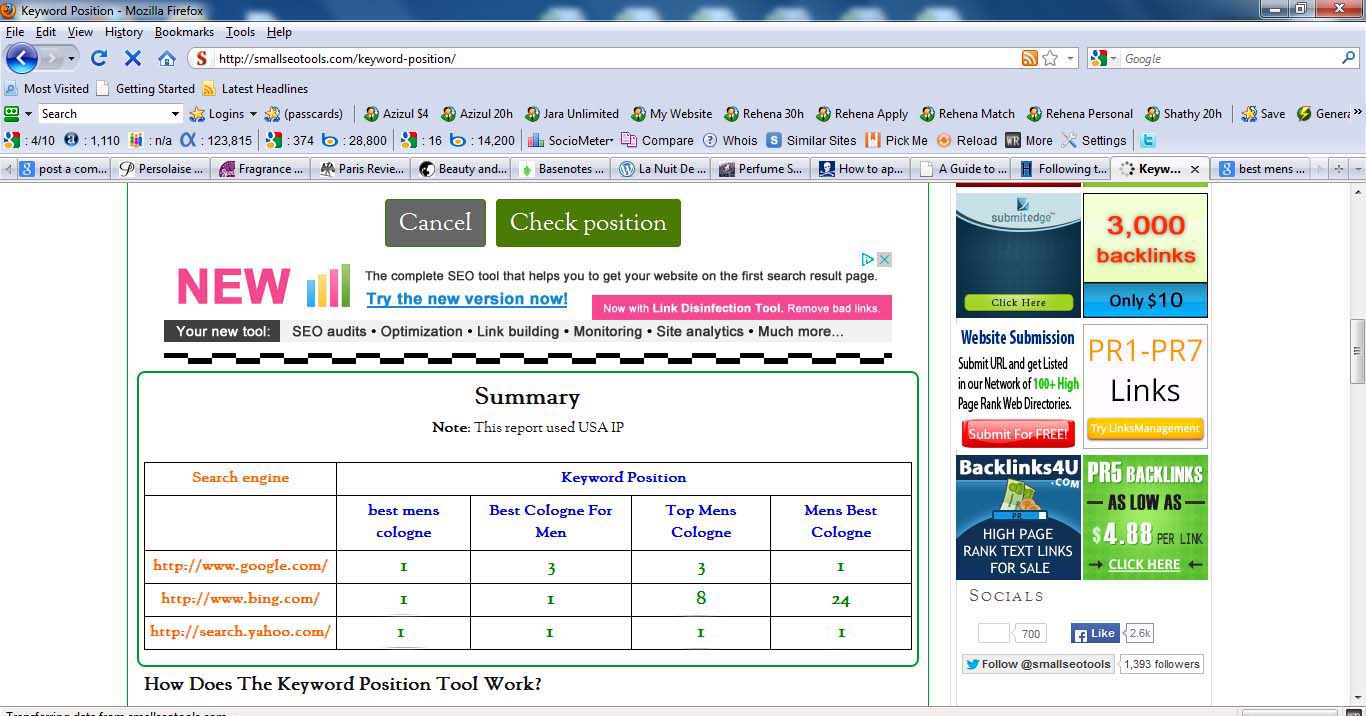1366x716 pixels.
Task: Click Follow @smallseotools Twitter button
Action: tap(1038, 664)
